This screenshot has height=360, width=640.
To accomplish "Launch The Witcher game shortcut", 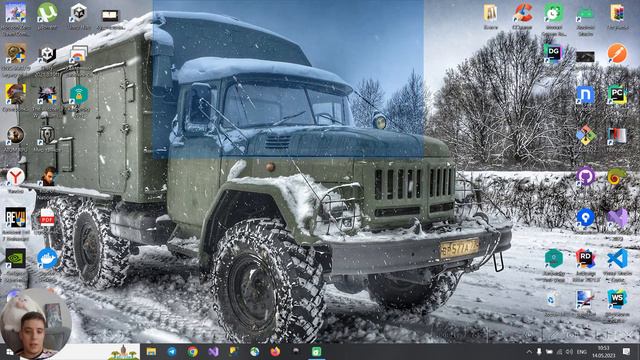I will (47, 95).
